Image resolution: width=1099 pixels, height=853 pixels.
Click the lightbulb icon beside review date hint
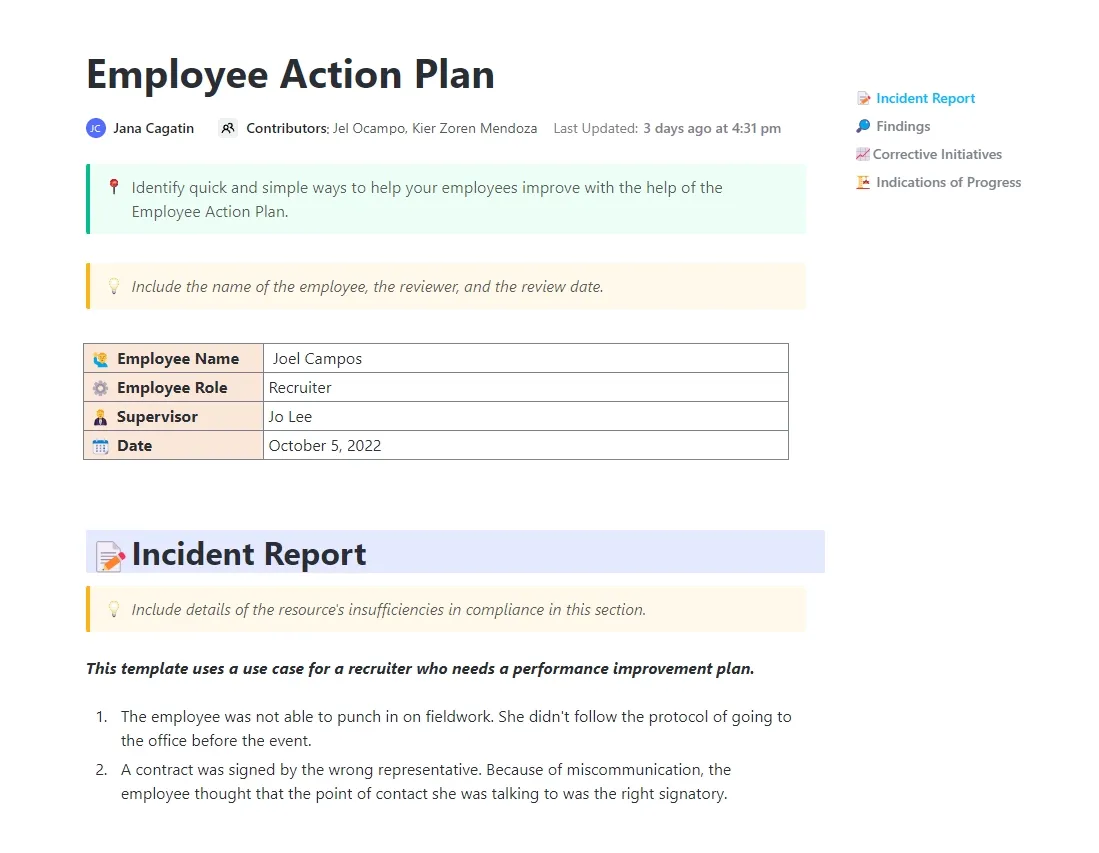[114, 286]
